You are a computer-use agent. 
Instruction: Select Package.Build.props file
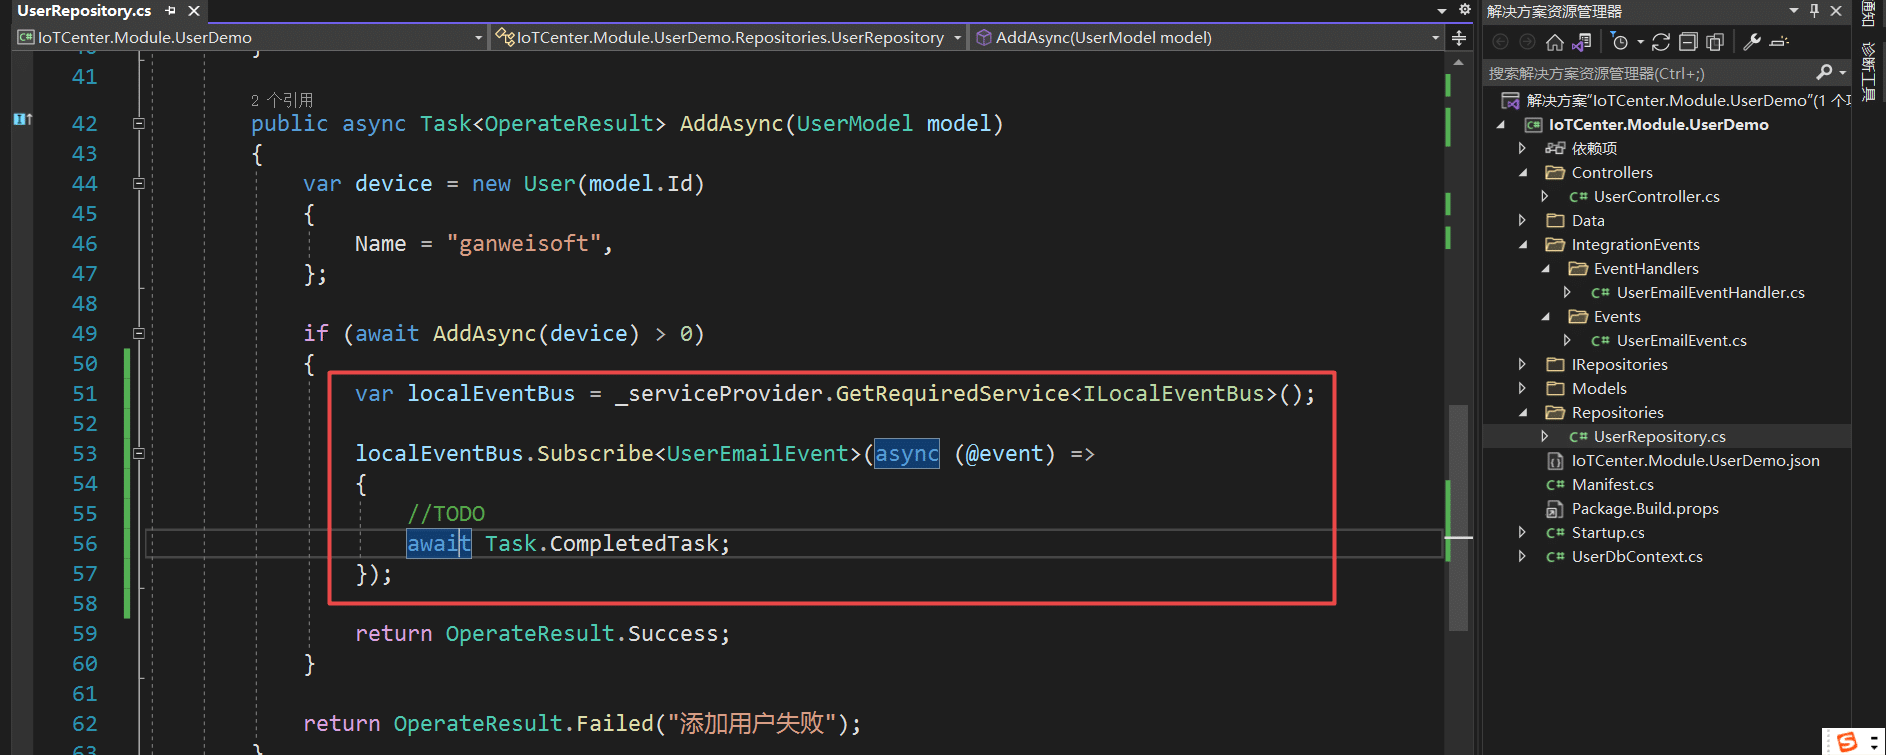(1645, 509)
